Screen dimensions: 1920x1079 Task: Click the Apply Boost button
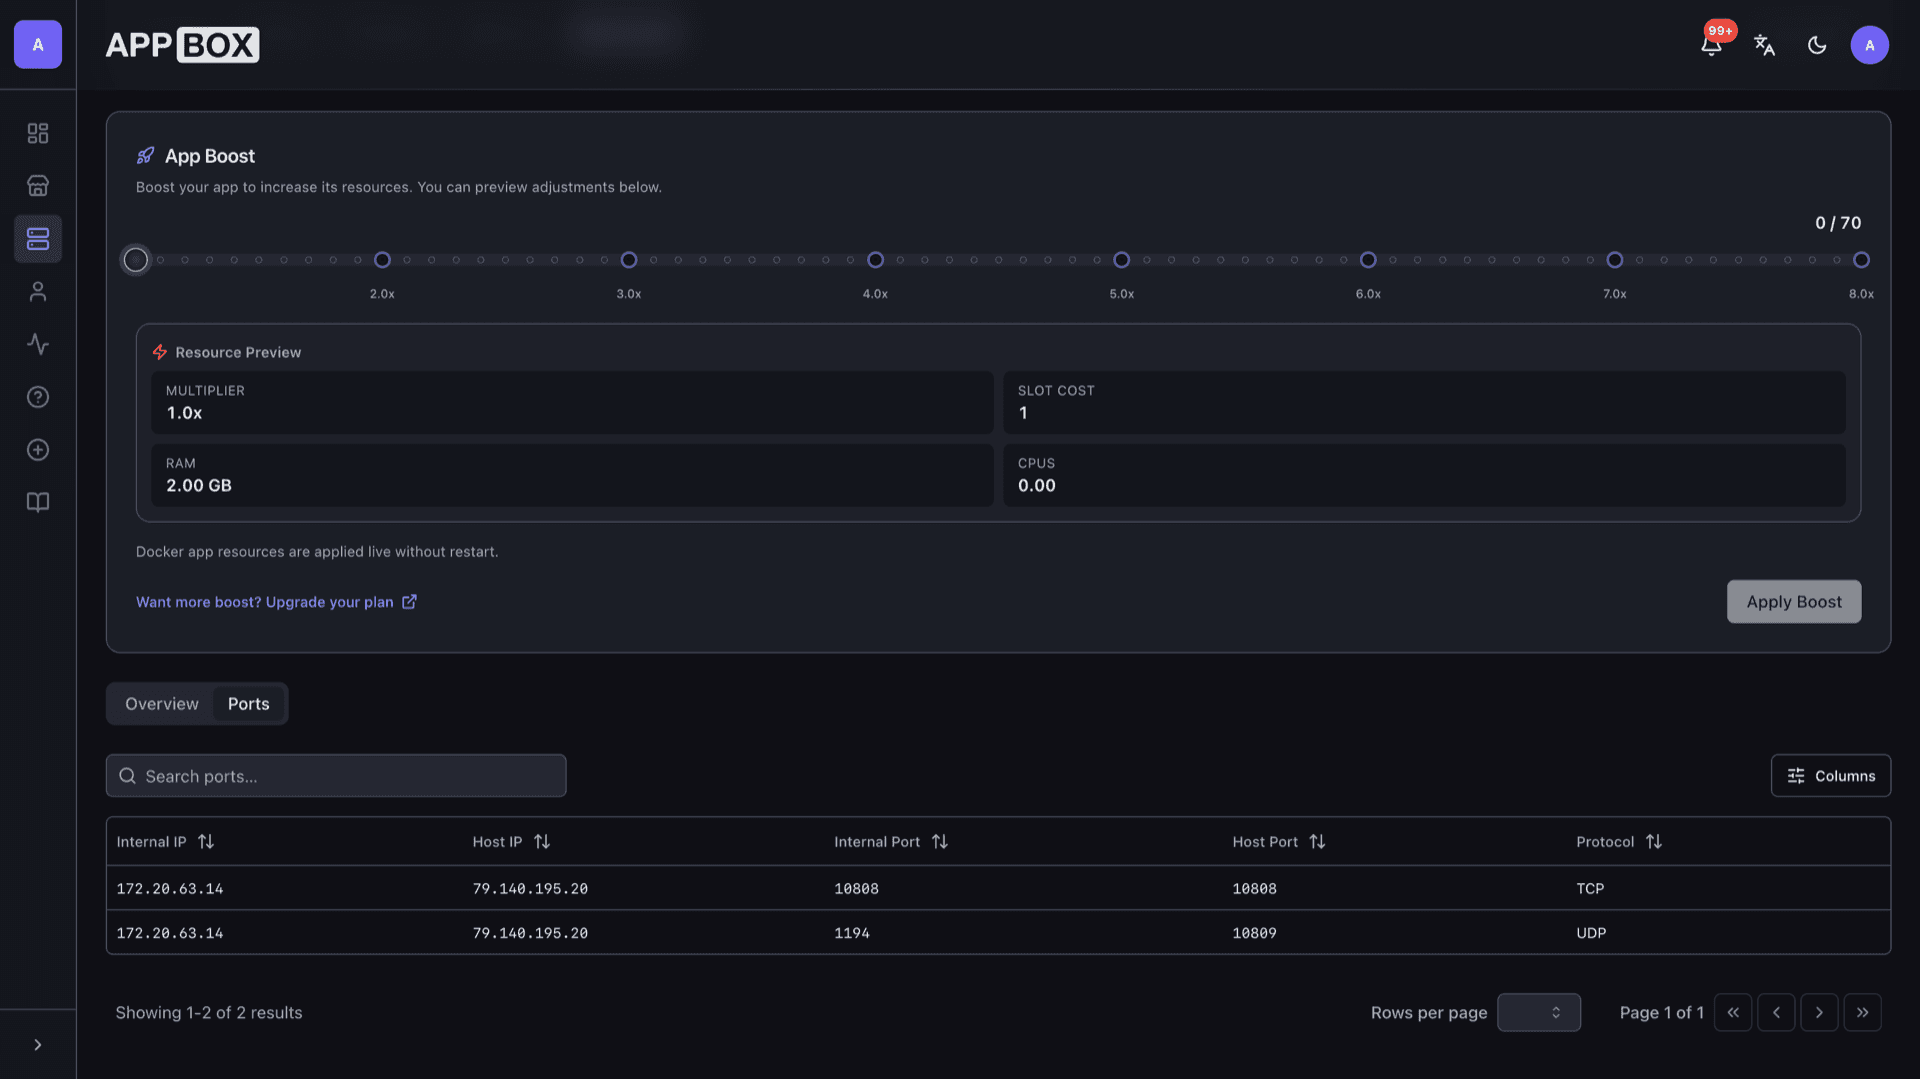[x=1794, y=602]
